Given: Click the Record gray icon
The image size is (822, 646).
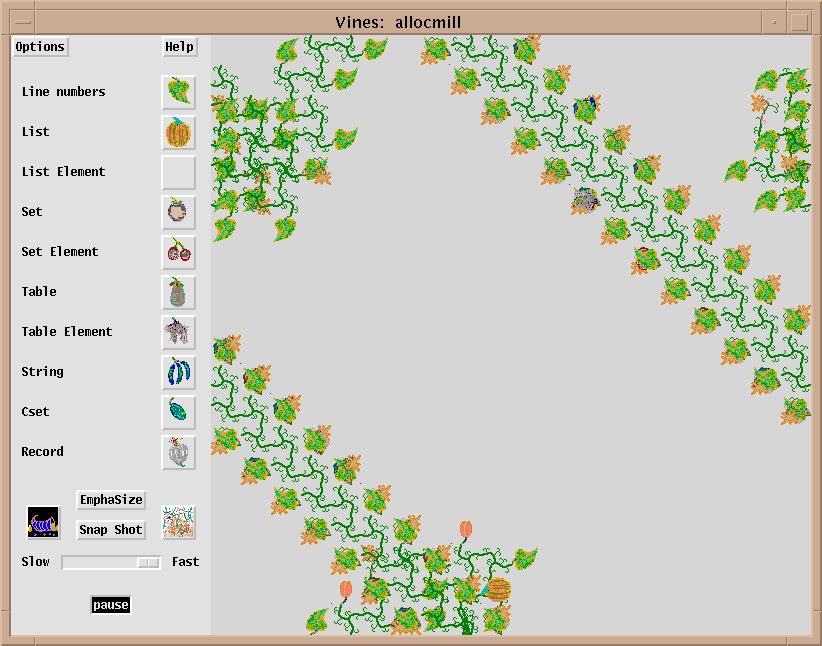Looking at the screenshot, I should pyautogui.click(x=179, y=452).
